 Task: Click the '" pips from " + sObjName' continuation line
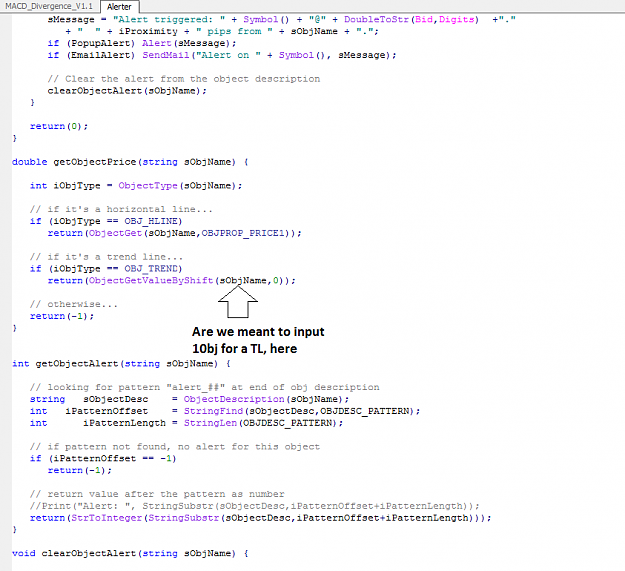click(222, 31)
